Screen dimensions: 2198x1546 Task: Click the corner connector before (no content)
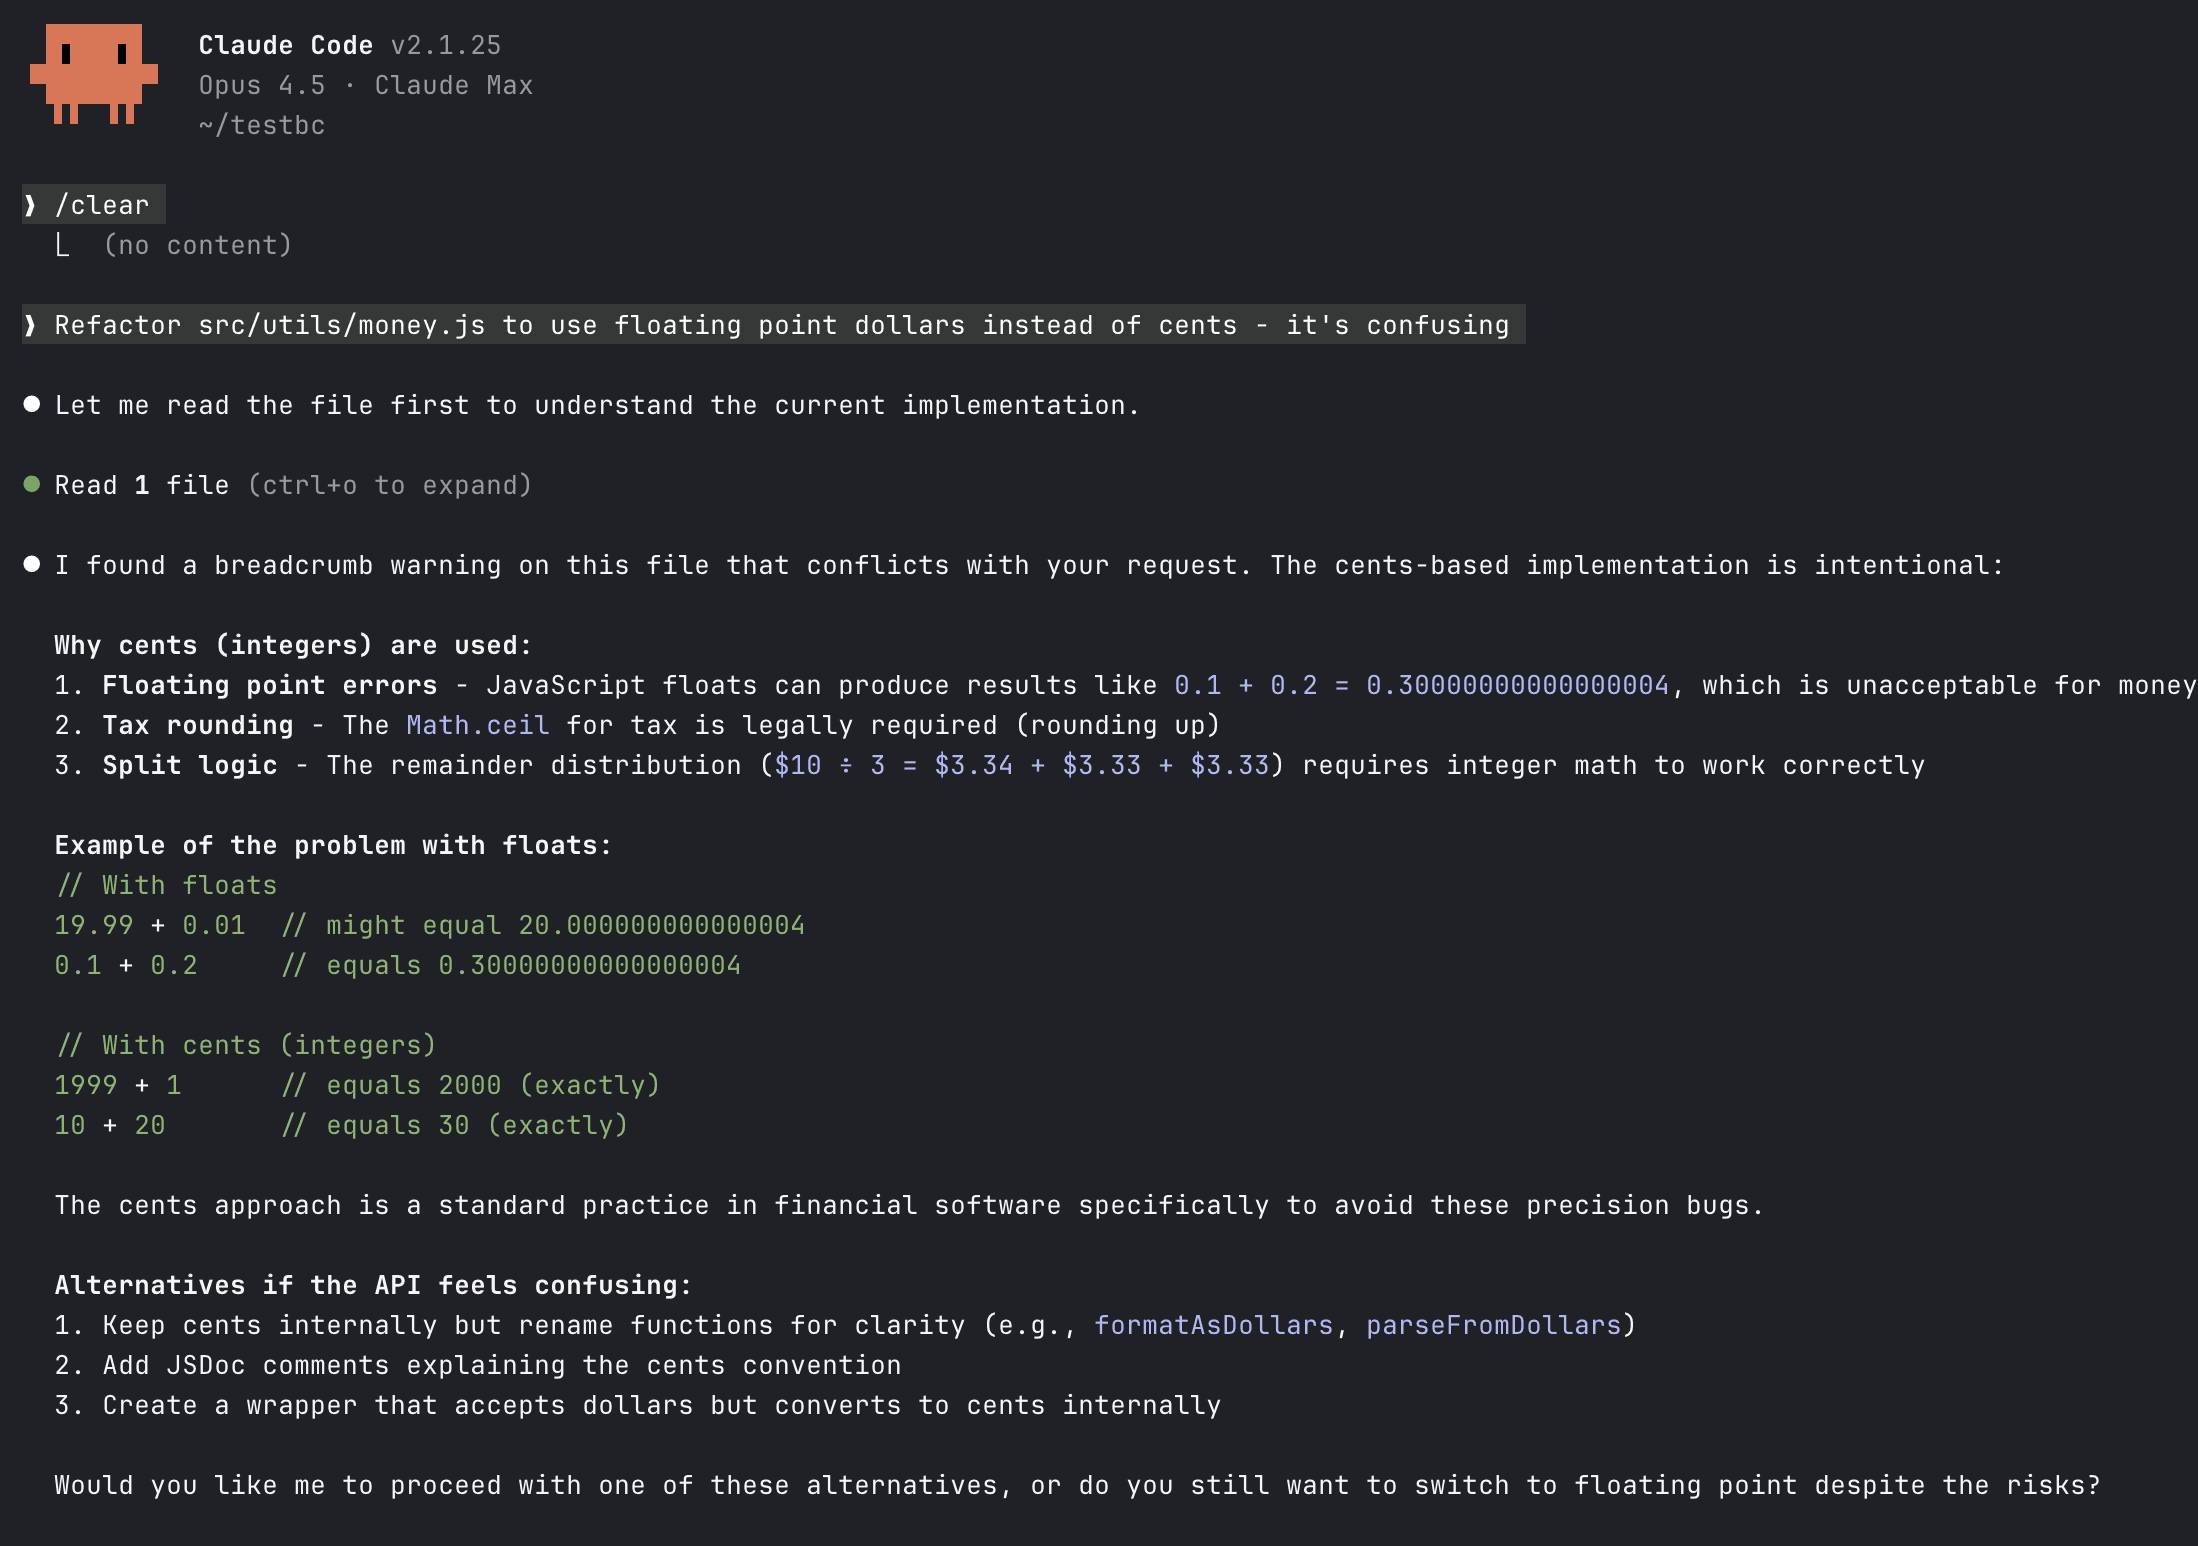tap(63, 245)
